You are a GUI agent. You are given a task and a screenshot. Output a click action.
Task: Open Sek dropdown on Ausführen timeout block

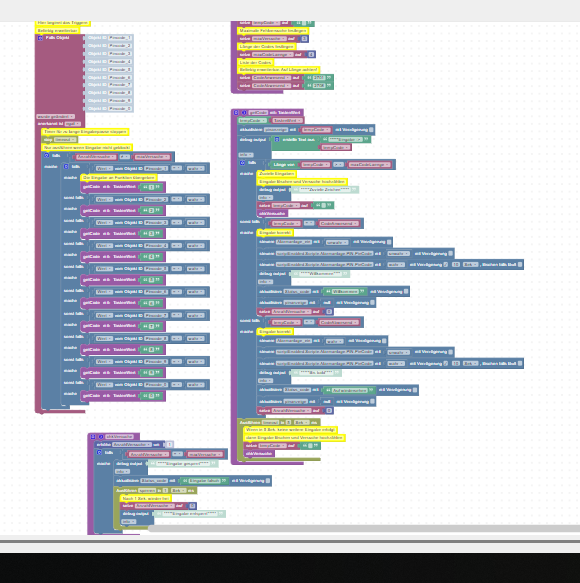click(x=301, y=423)
